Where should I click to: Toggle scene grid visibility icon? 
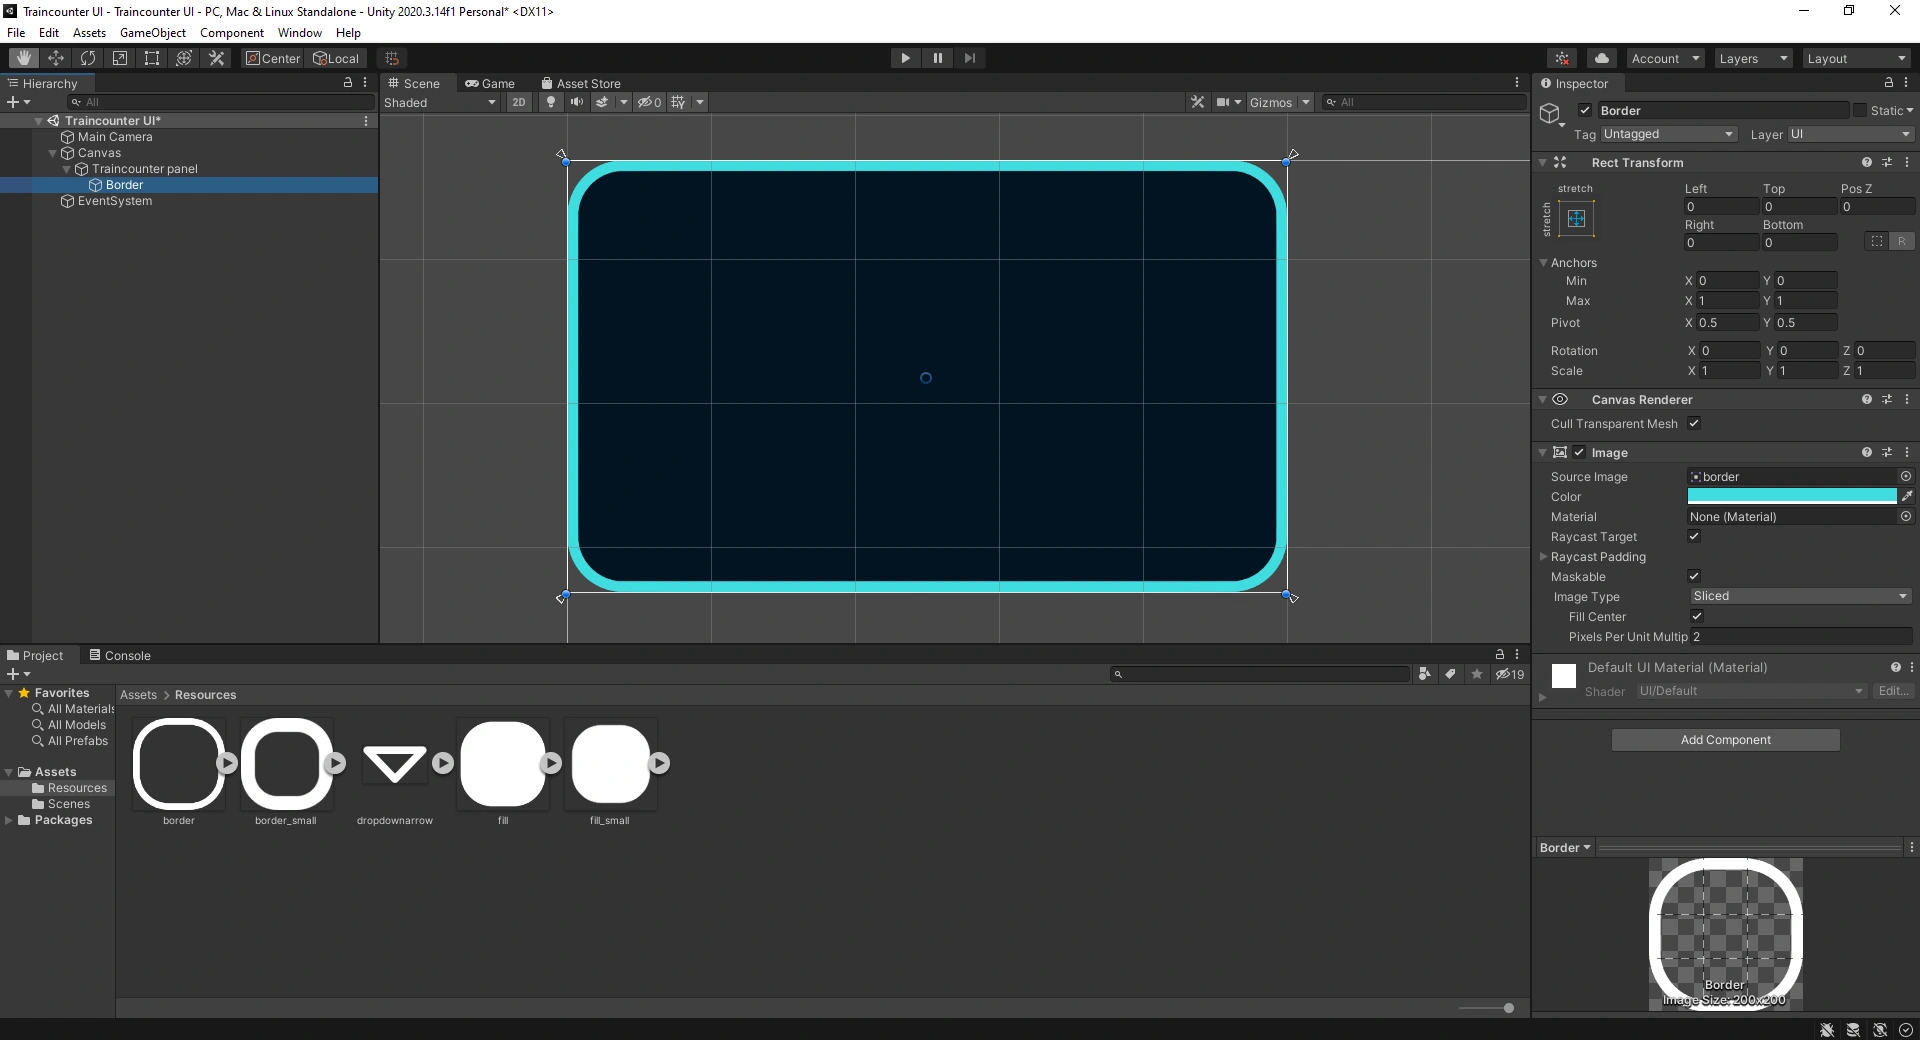678,102
